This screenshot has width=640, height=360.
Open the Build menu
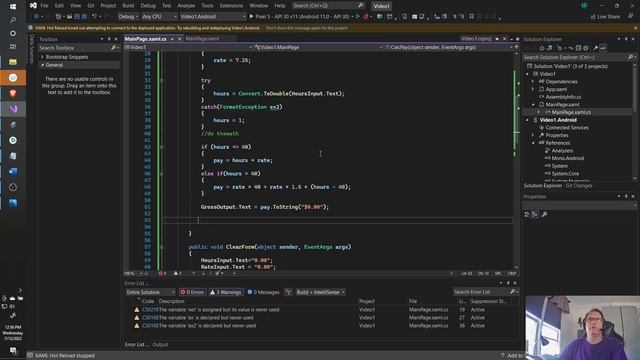[x=128, y=6]
